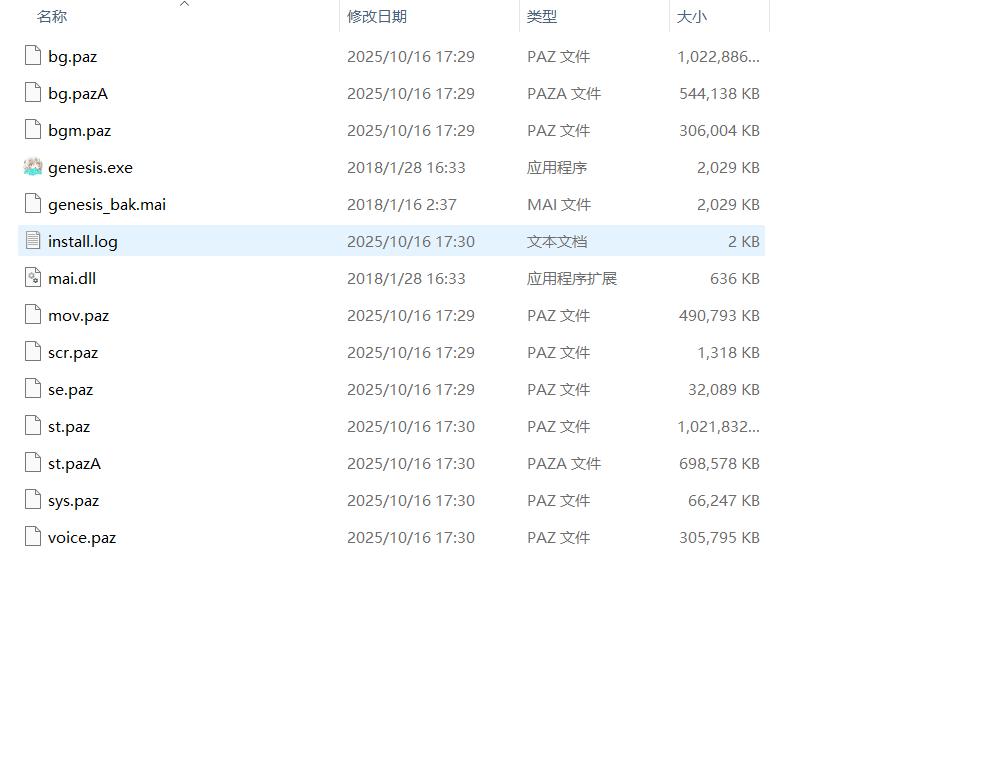Screen dimensions: 986x768
Task: Sort by 大小 column header
Action: (x=692, y=17)
